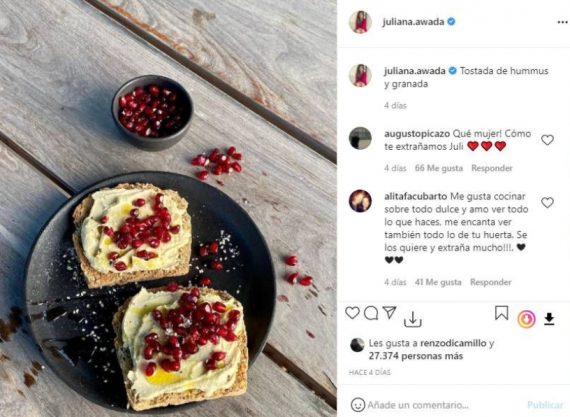The image size is (570, 417).
Task: Share post via paper plane icon
Action: 389,312
